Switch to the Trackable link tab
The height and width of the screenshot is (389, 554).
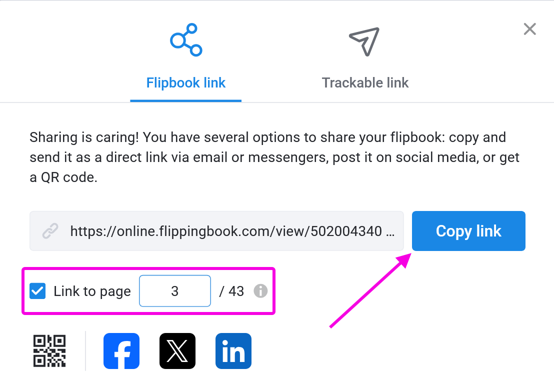click(365, 83)
